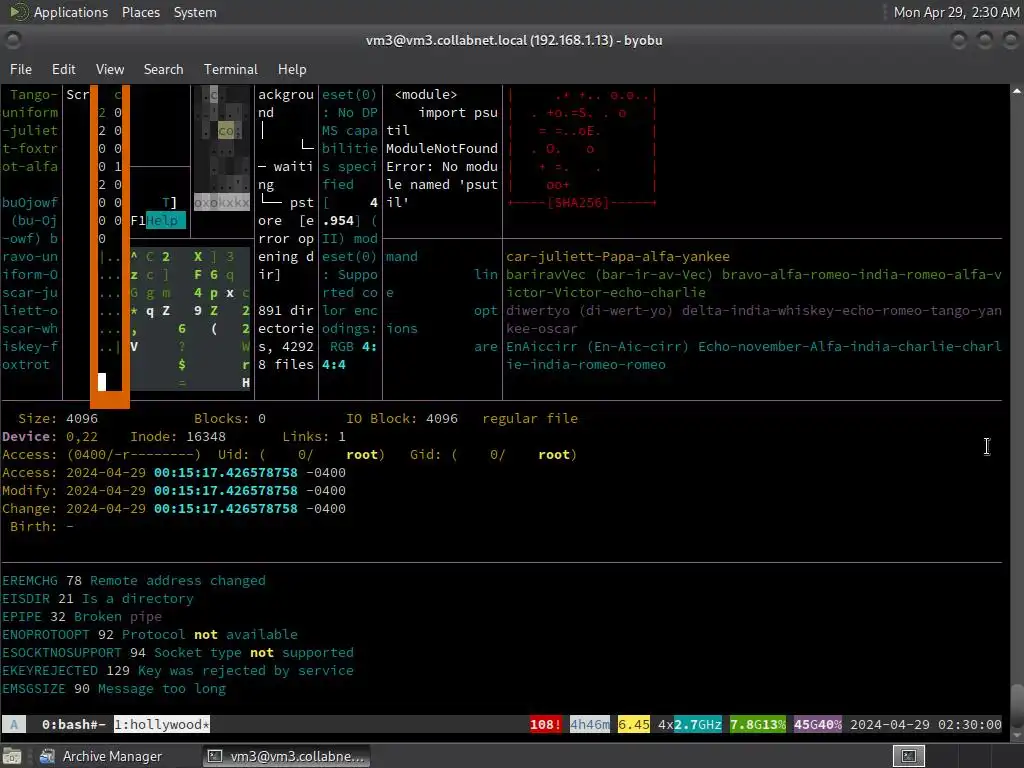This screenshot has height=768, width=1024.
Task: Click the window menu button left of title
Action: point(13,40)
